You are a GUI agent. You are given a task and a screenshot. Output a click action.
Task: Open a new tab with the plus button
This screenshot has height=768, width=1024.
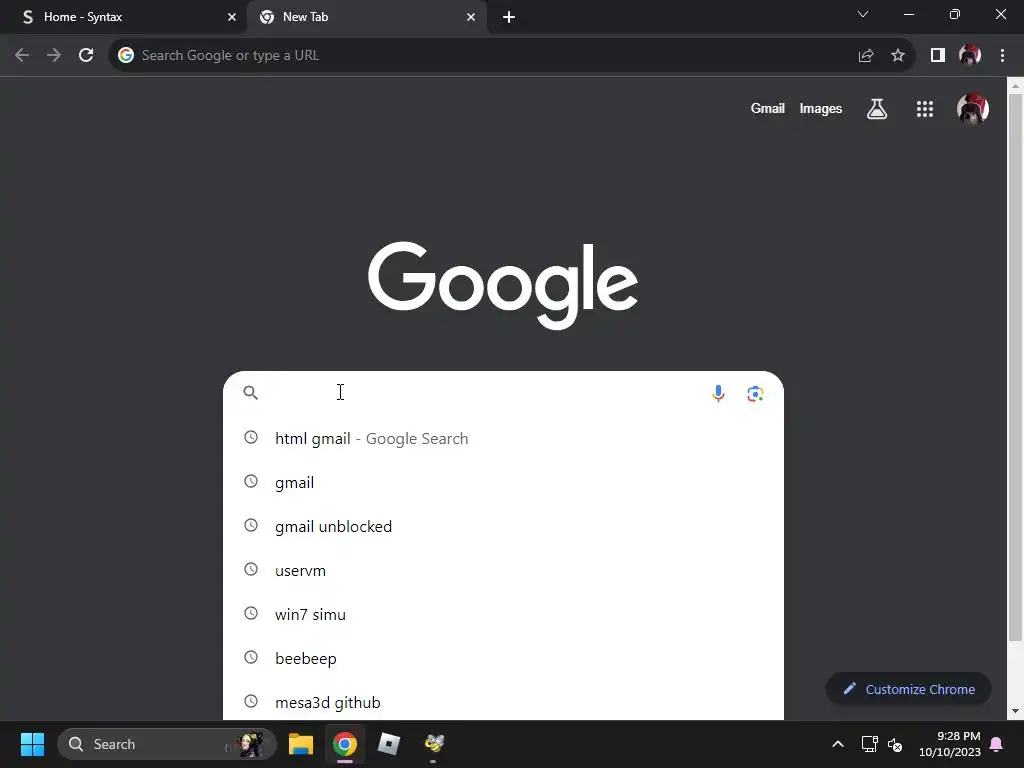pos(509,17)
